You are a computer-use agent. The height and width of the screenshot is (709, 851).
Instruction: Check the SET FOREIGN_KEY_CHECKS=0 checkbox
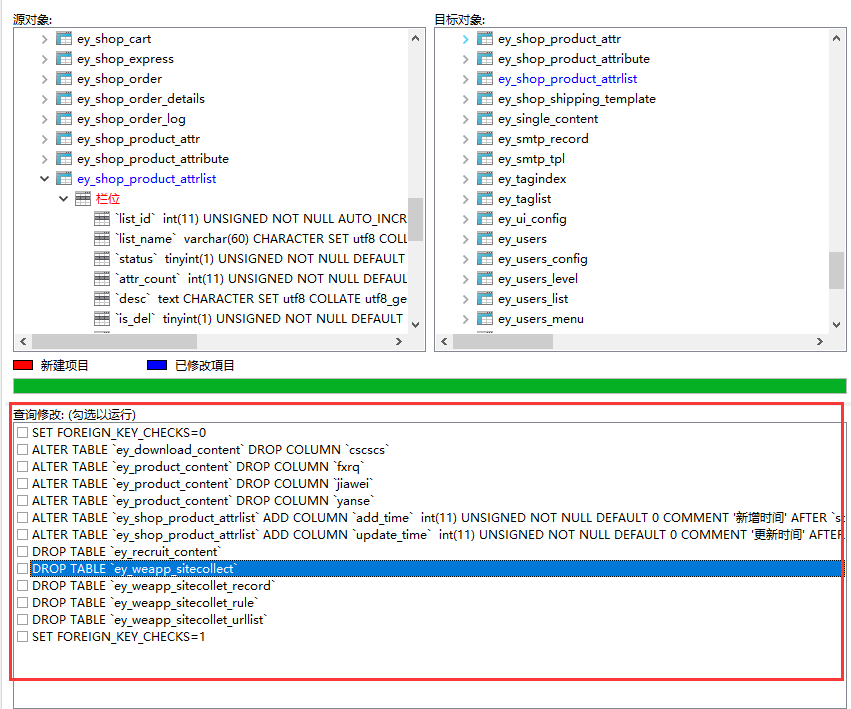22,433
